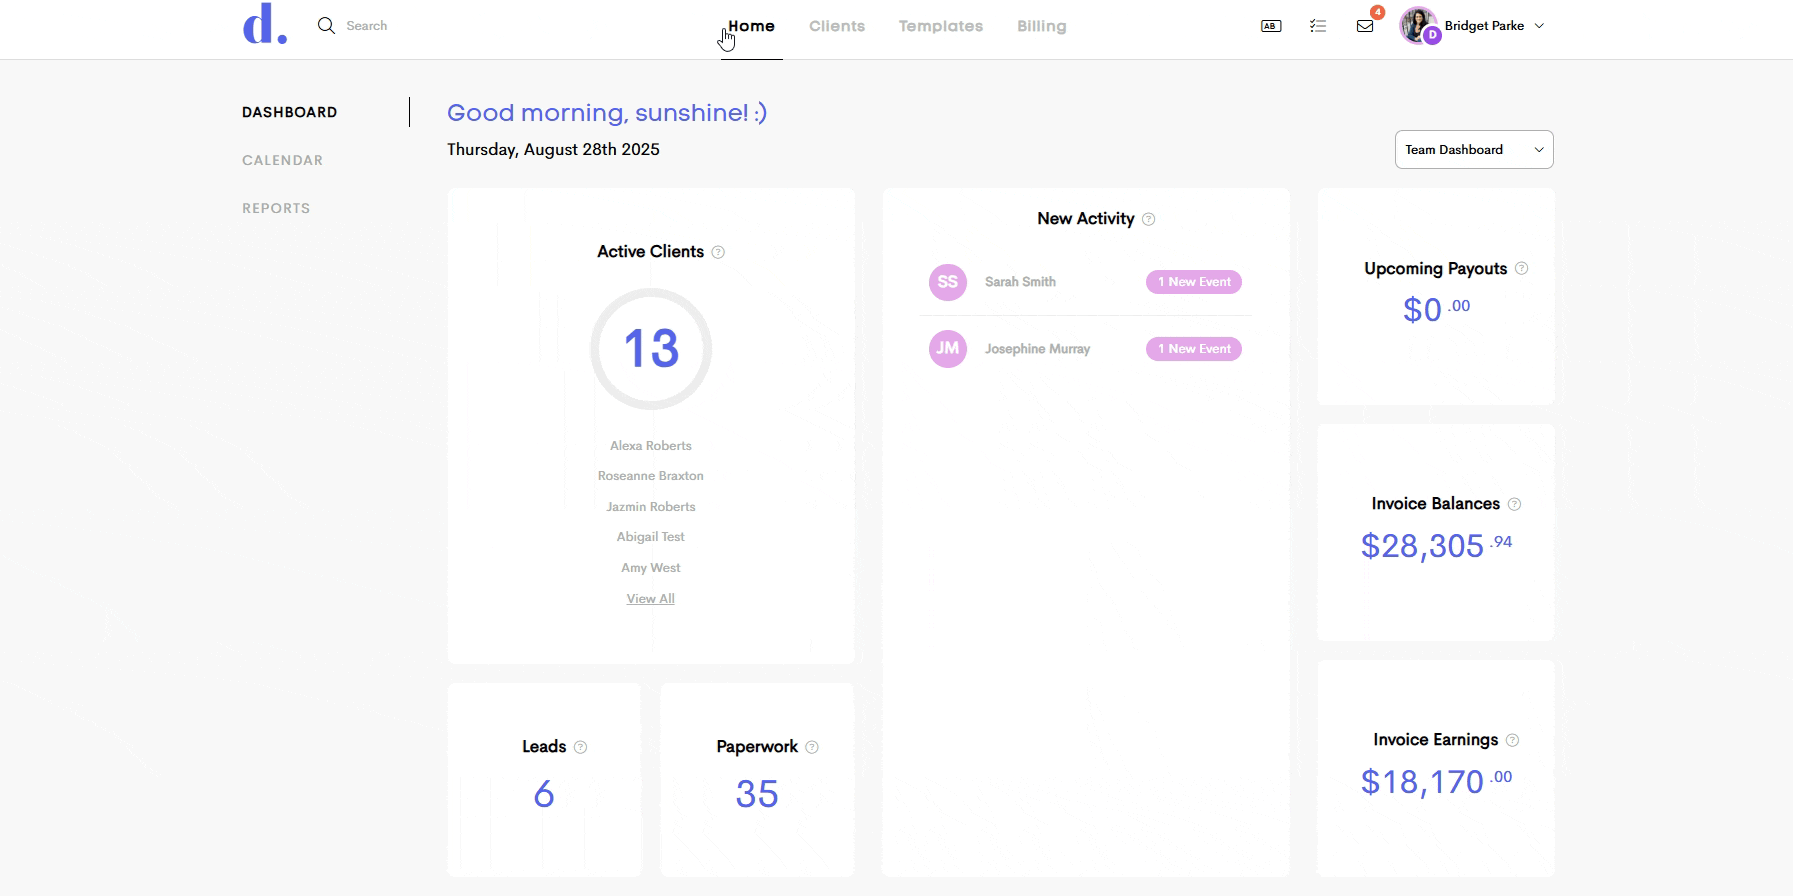The width and height of the screenshot is (1793, 896).
Task: Open the Team Dashboard dropdown
Action: (1474, 150)
